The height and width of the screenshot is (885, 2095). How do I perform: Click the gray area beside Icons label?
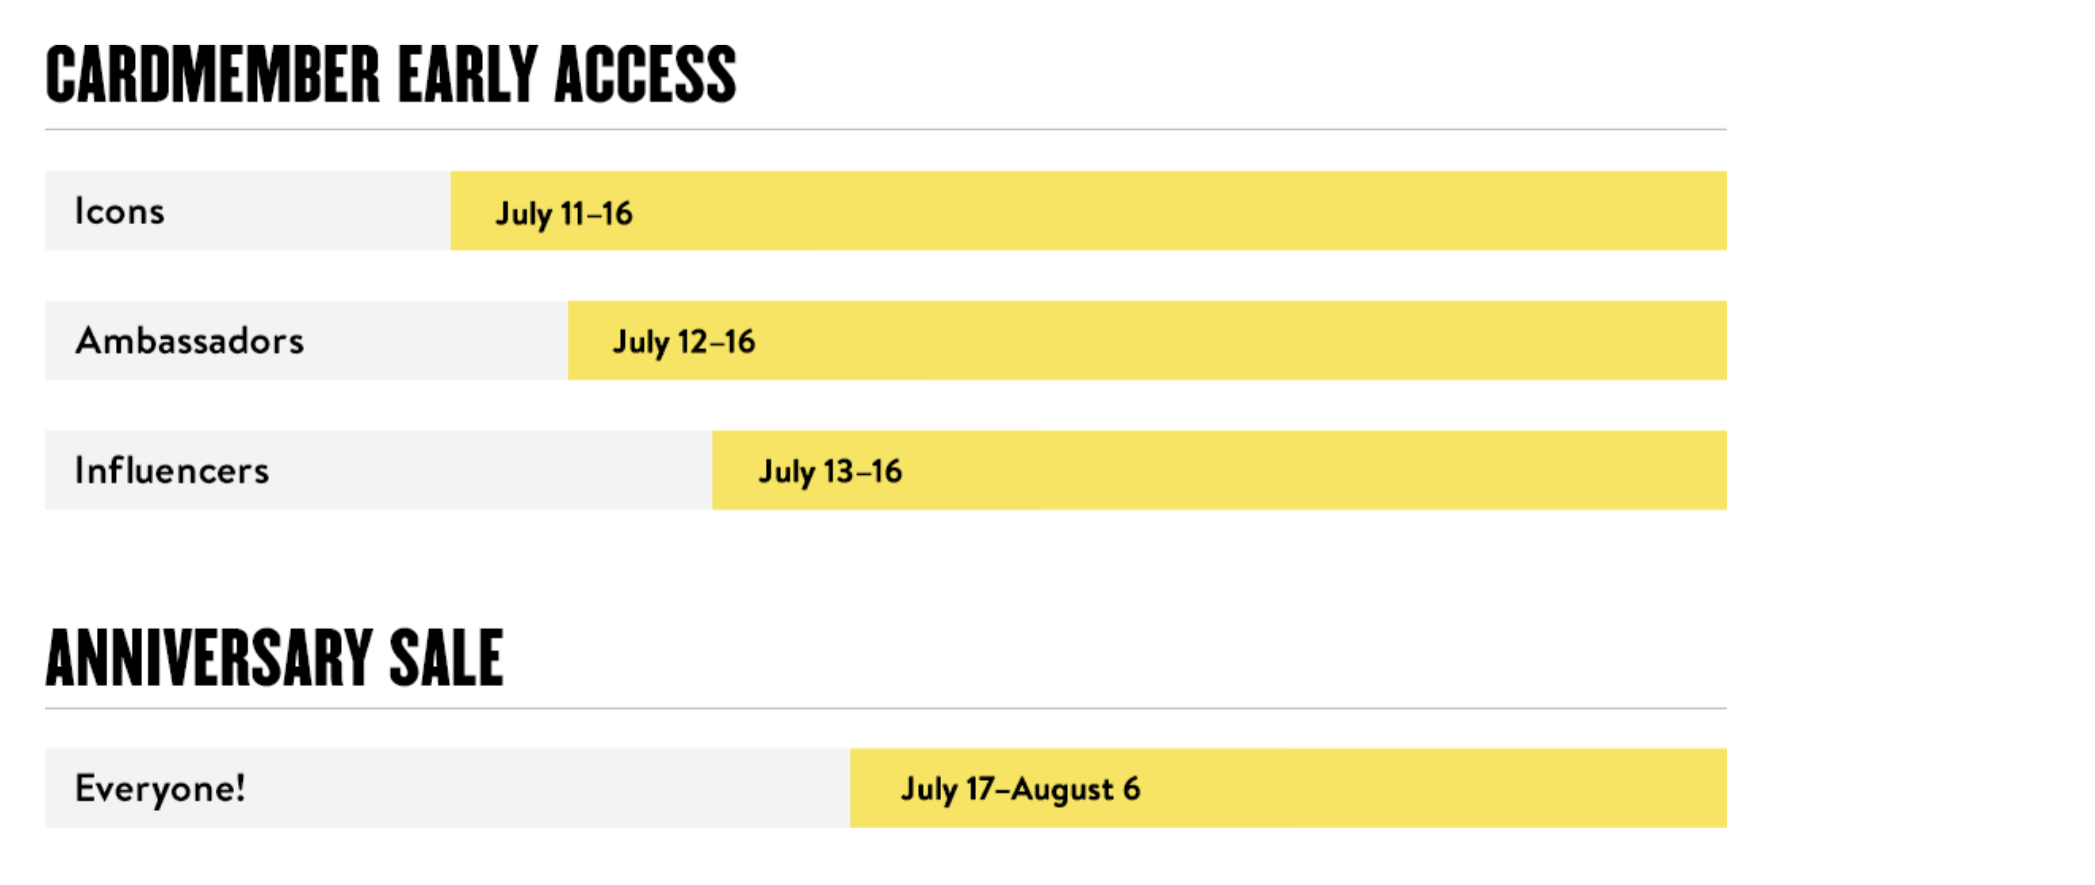(308, 211)
